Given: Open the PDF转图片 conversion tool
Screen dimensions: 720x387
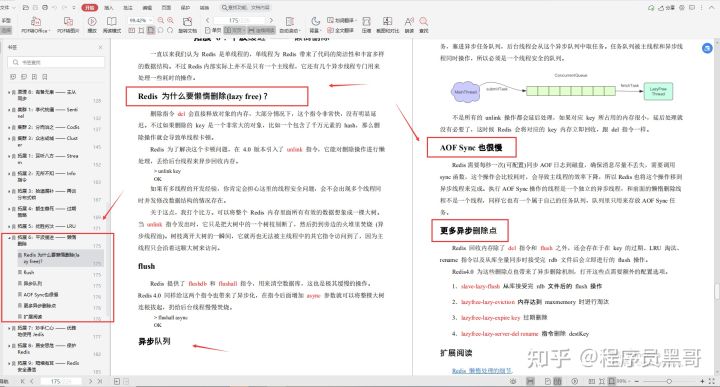Looking at the screenshot, I should [x=68, y=25].
